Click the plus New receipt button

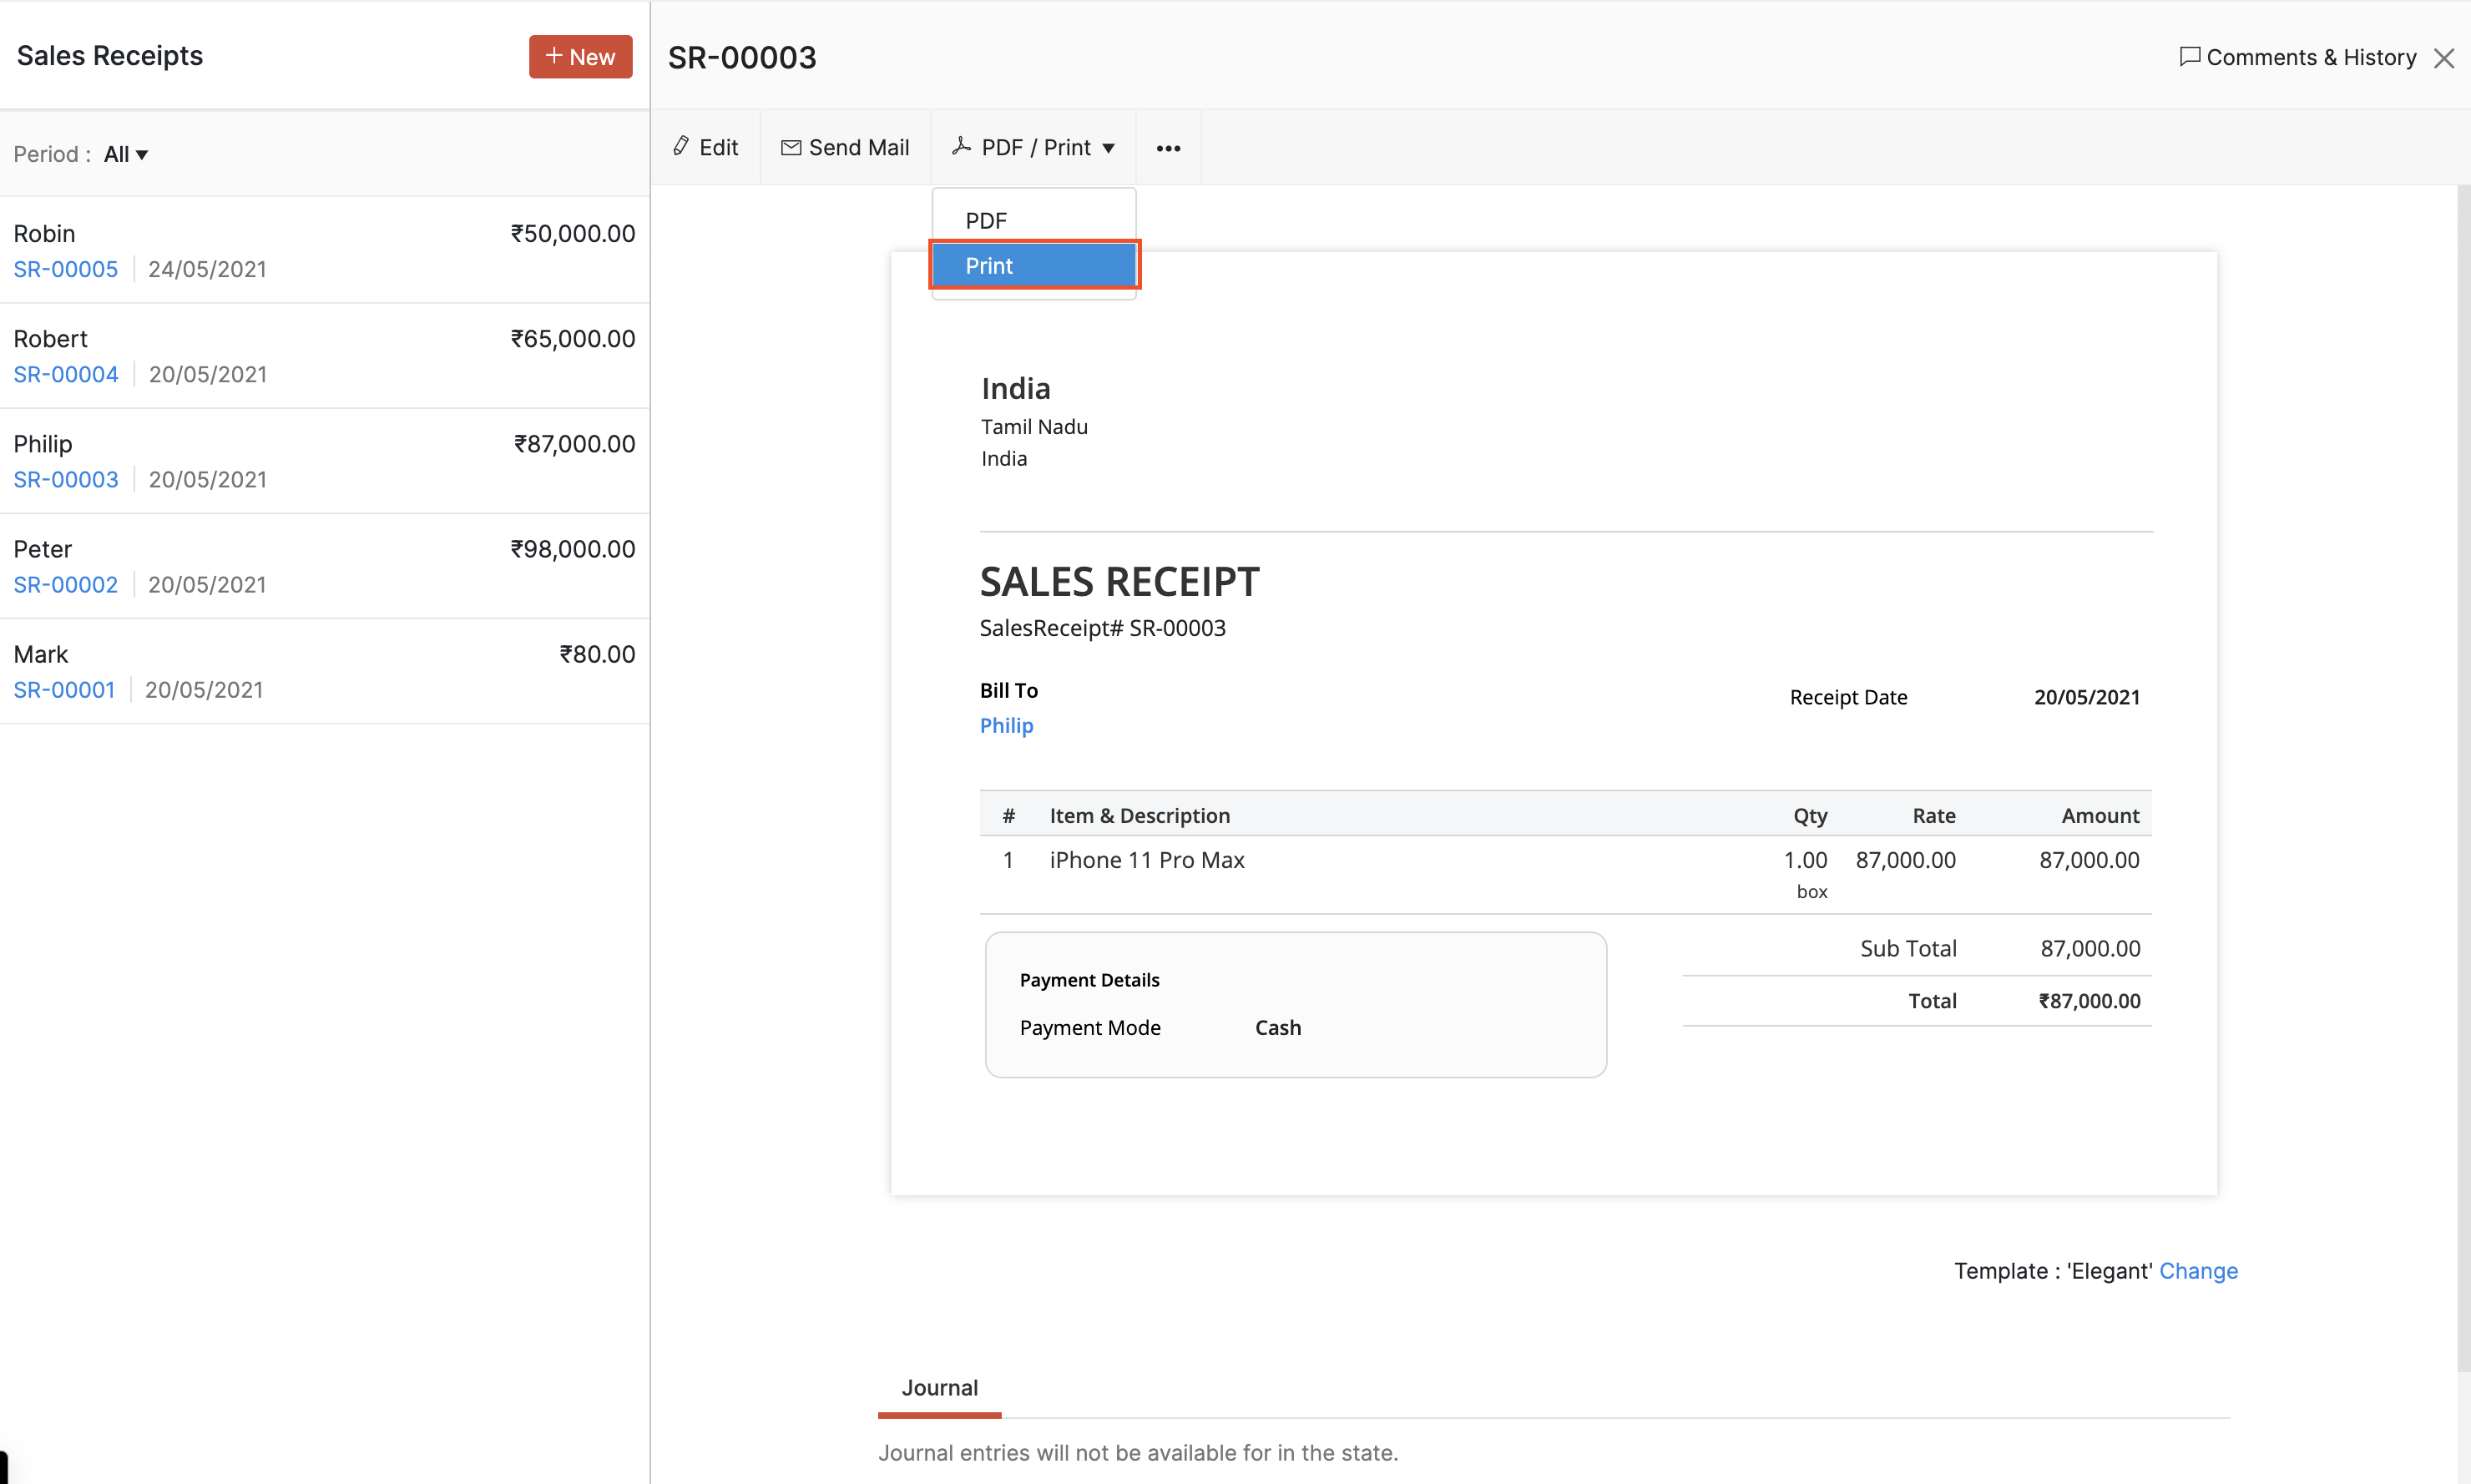coord(580,57)
